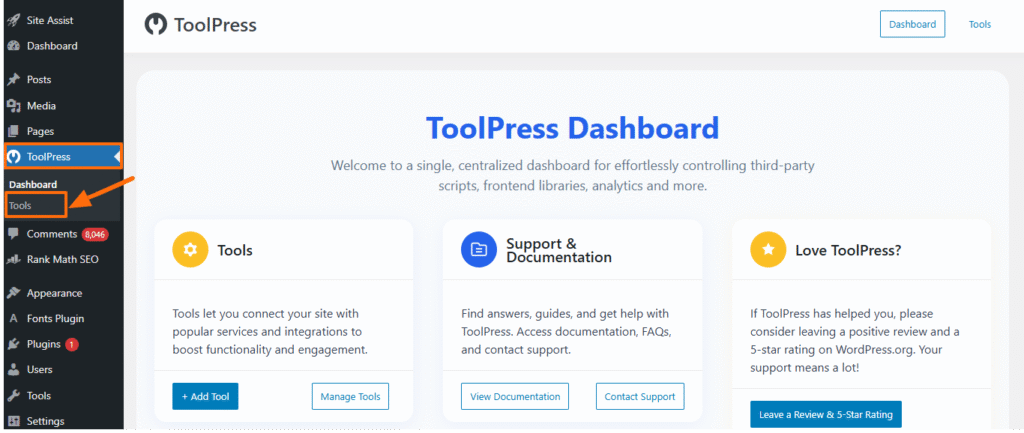Click the Rank Math SEO chart icon
The image size is (1024, 433).
[13, 259]
